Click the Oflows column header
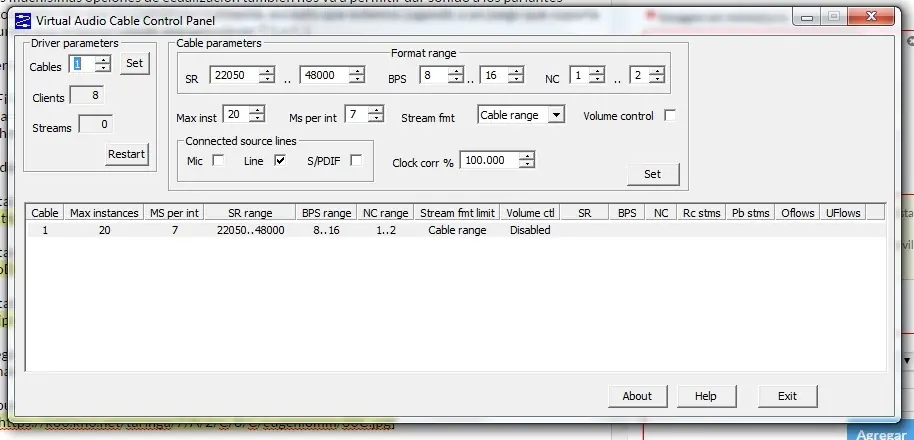 pos(797,213)
